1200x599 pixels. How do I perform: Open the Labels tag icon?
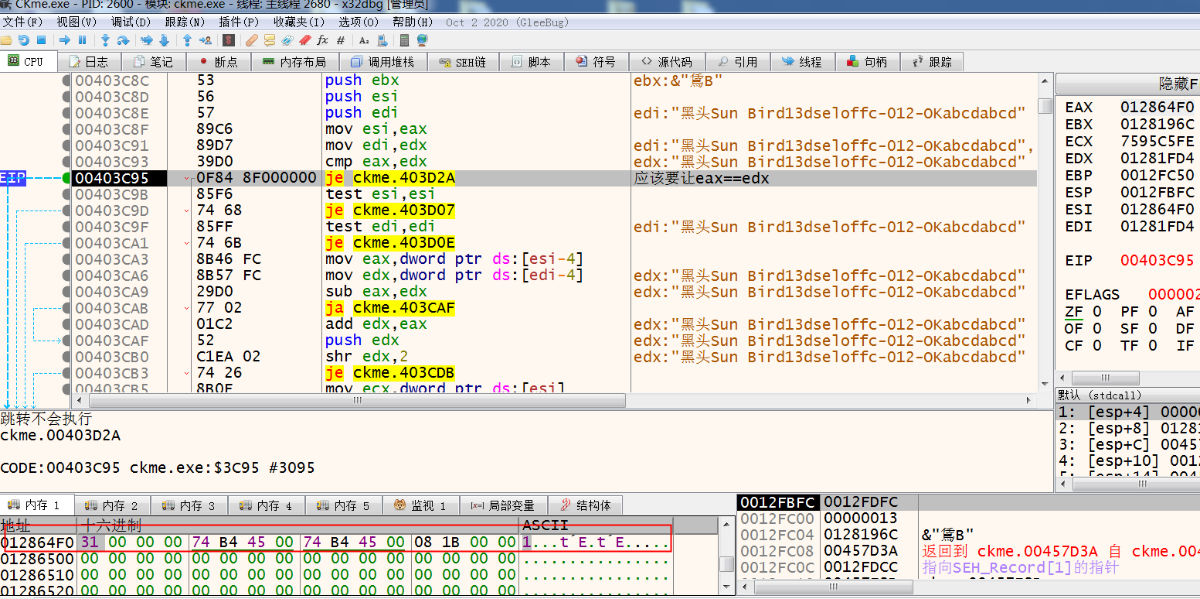[x=286, y=40]
